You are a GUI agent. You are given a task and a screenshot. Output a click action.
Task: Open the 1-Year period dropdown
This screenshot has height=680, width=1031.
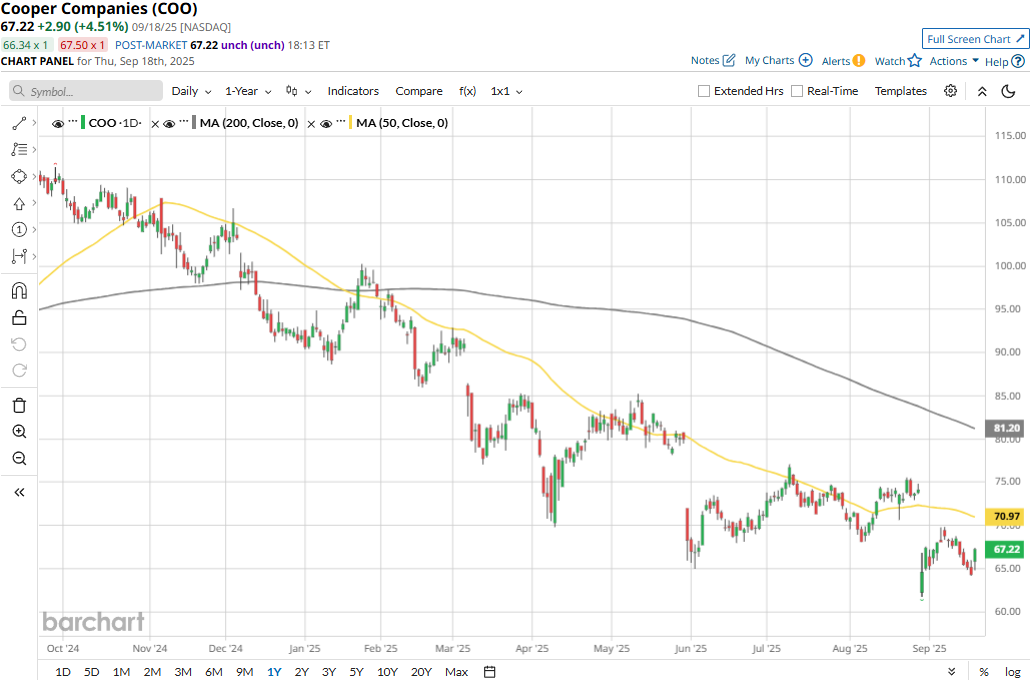pyautogui.click(x=248, y=91)
